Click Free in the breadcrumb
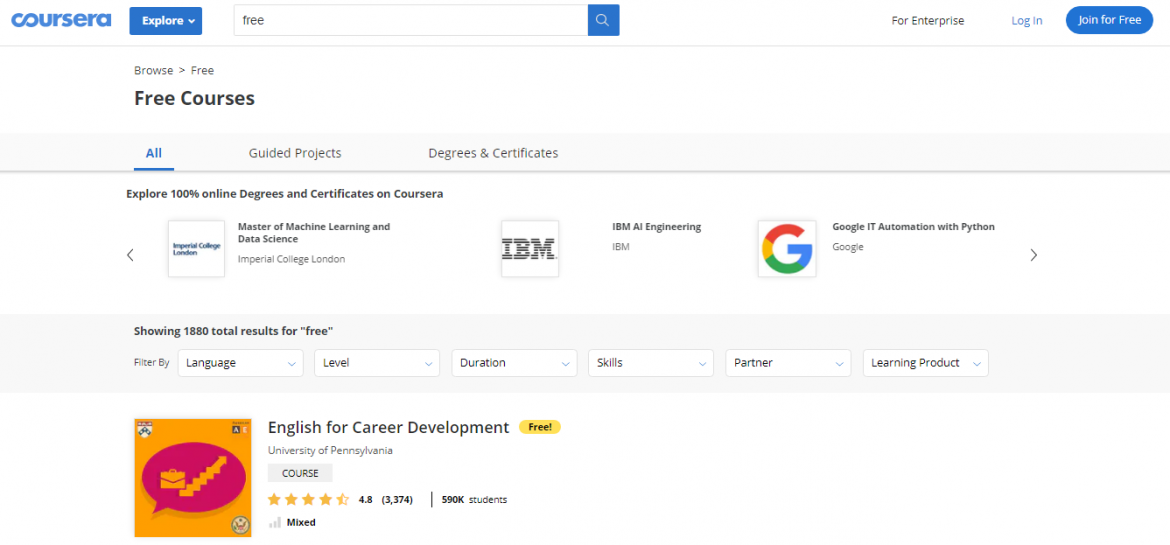Image resolution: width=1170 pixels, height=545 pixels. (202, 70)
